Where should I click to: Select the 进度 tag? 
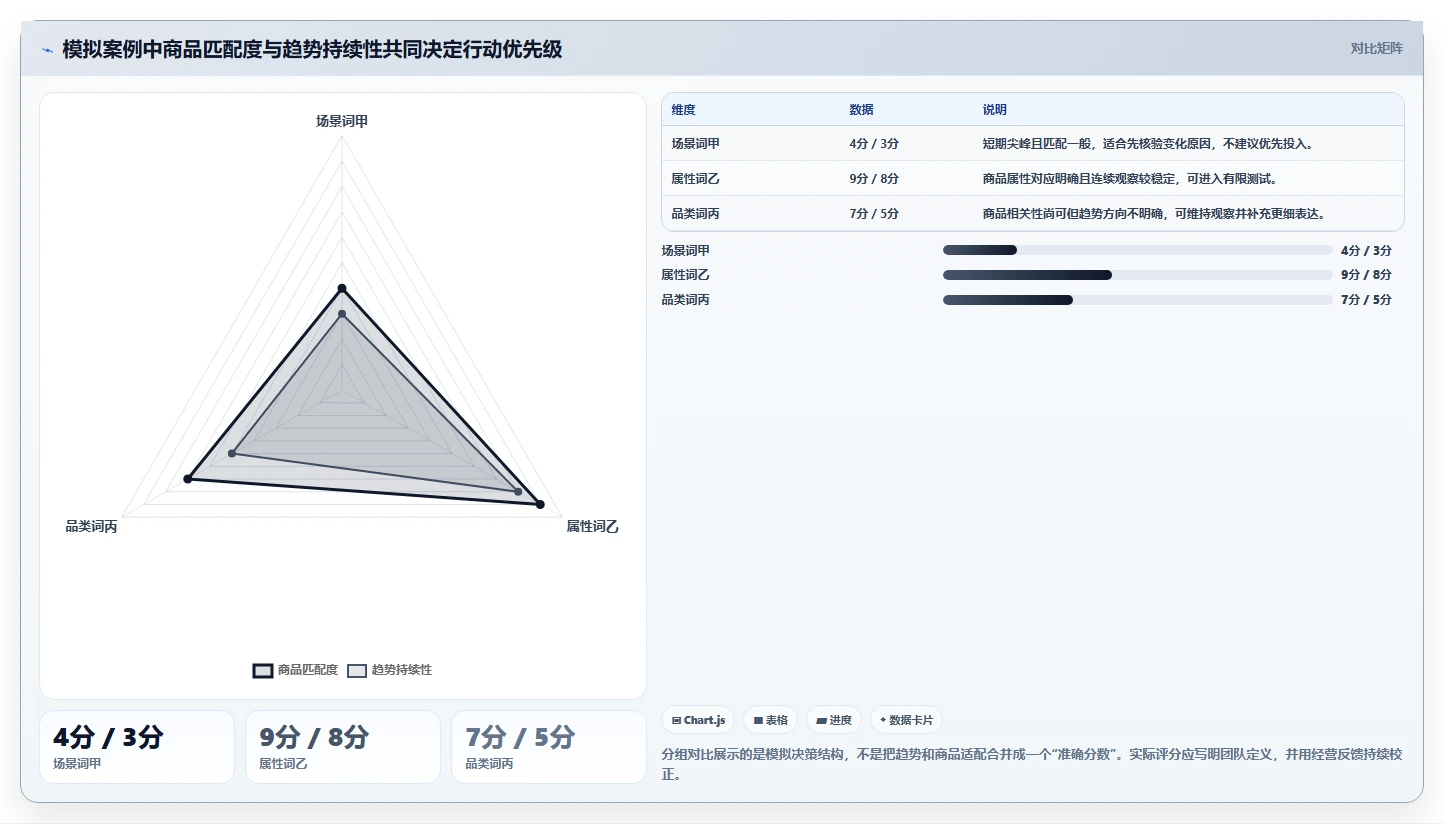[833, 720]
